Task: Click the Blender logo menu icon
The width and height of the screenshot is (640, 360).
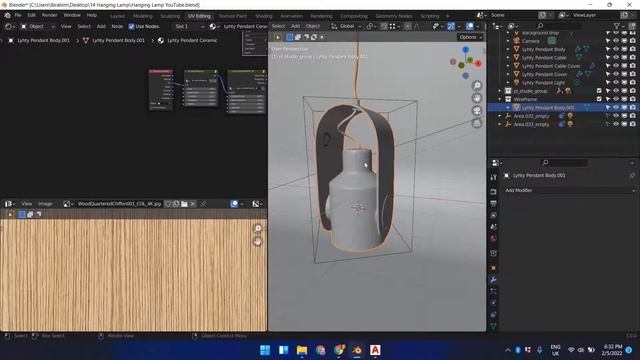Action: pyautogui.click(x=7, y=15)
